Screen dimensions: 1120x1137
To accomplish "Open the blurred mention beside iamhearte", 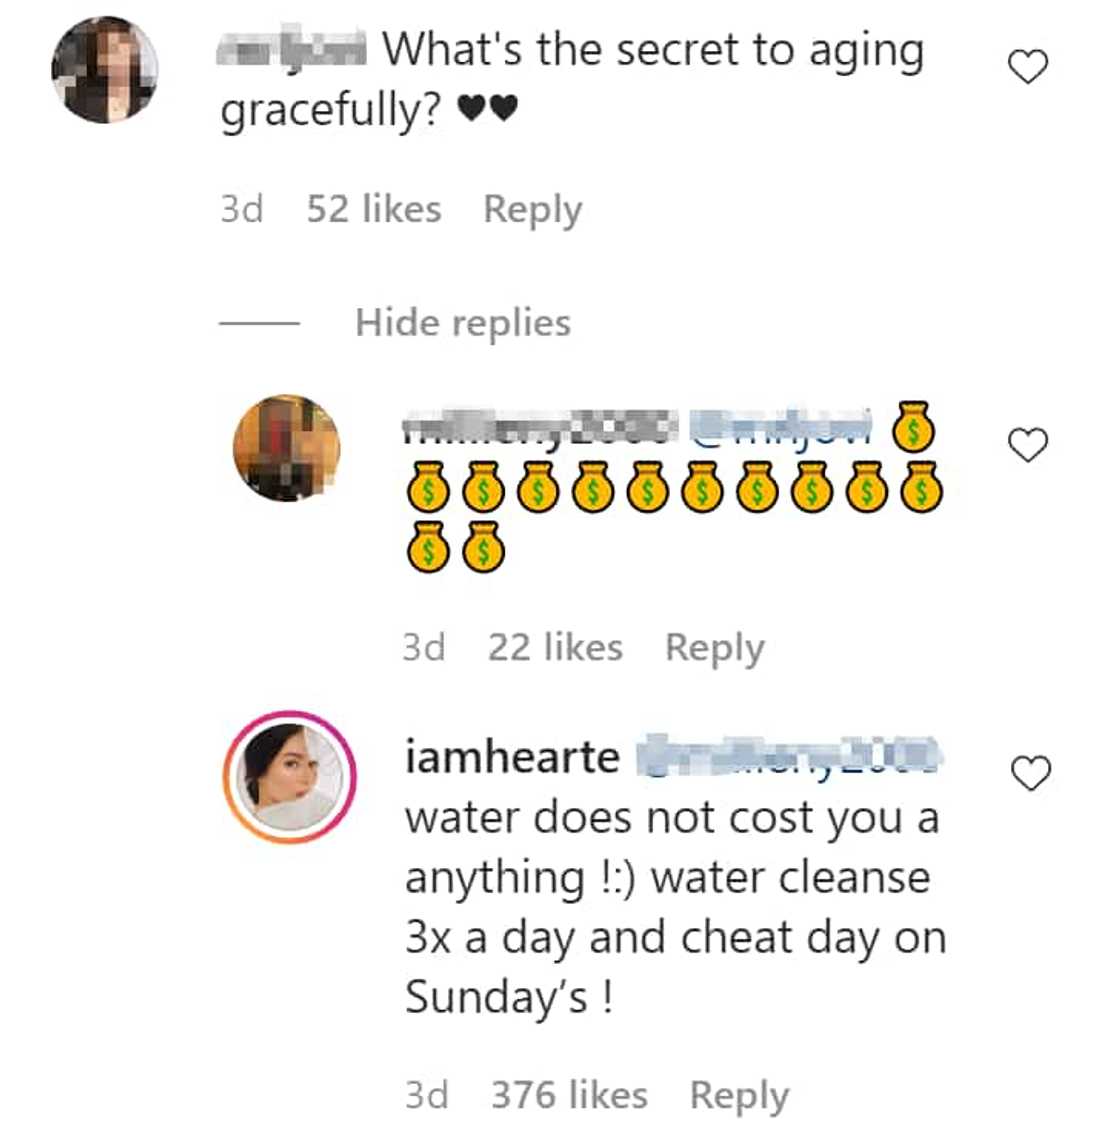I will pos(790,757).
